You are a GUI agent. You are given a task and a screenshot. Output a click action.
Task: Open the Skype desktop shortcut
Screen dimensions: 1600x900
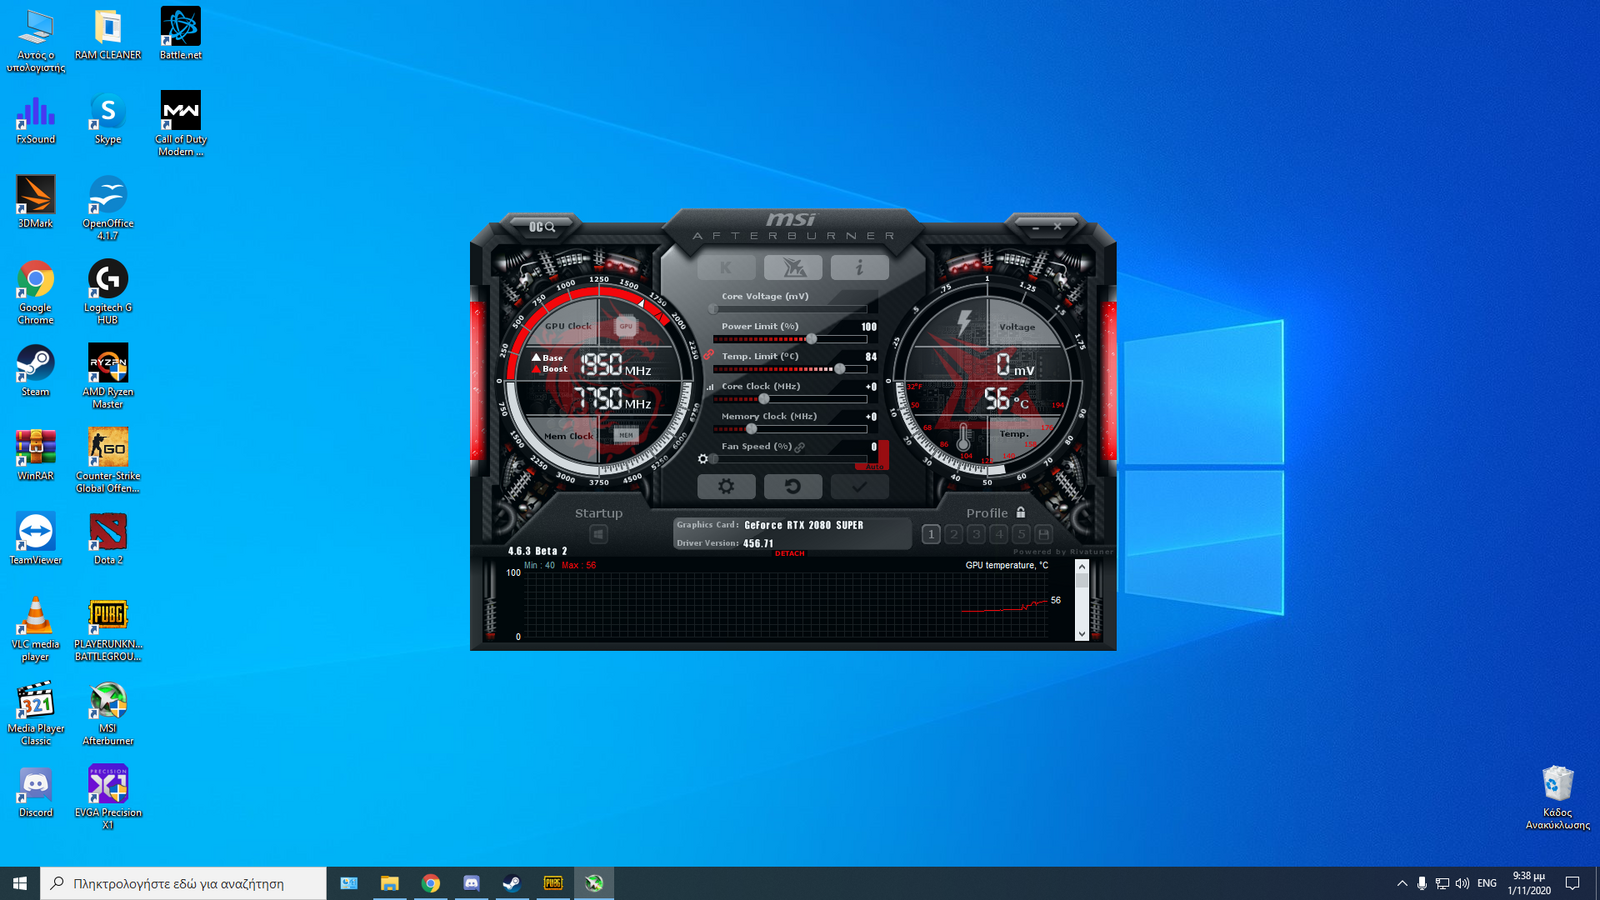[108, 118]
